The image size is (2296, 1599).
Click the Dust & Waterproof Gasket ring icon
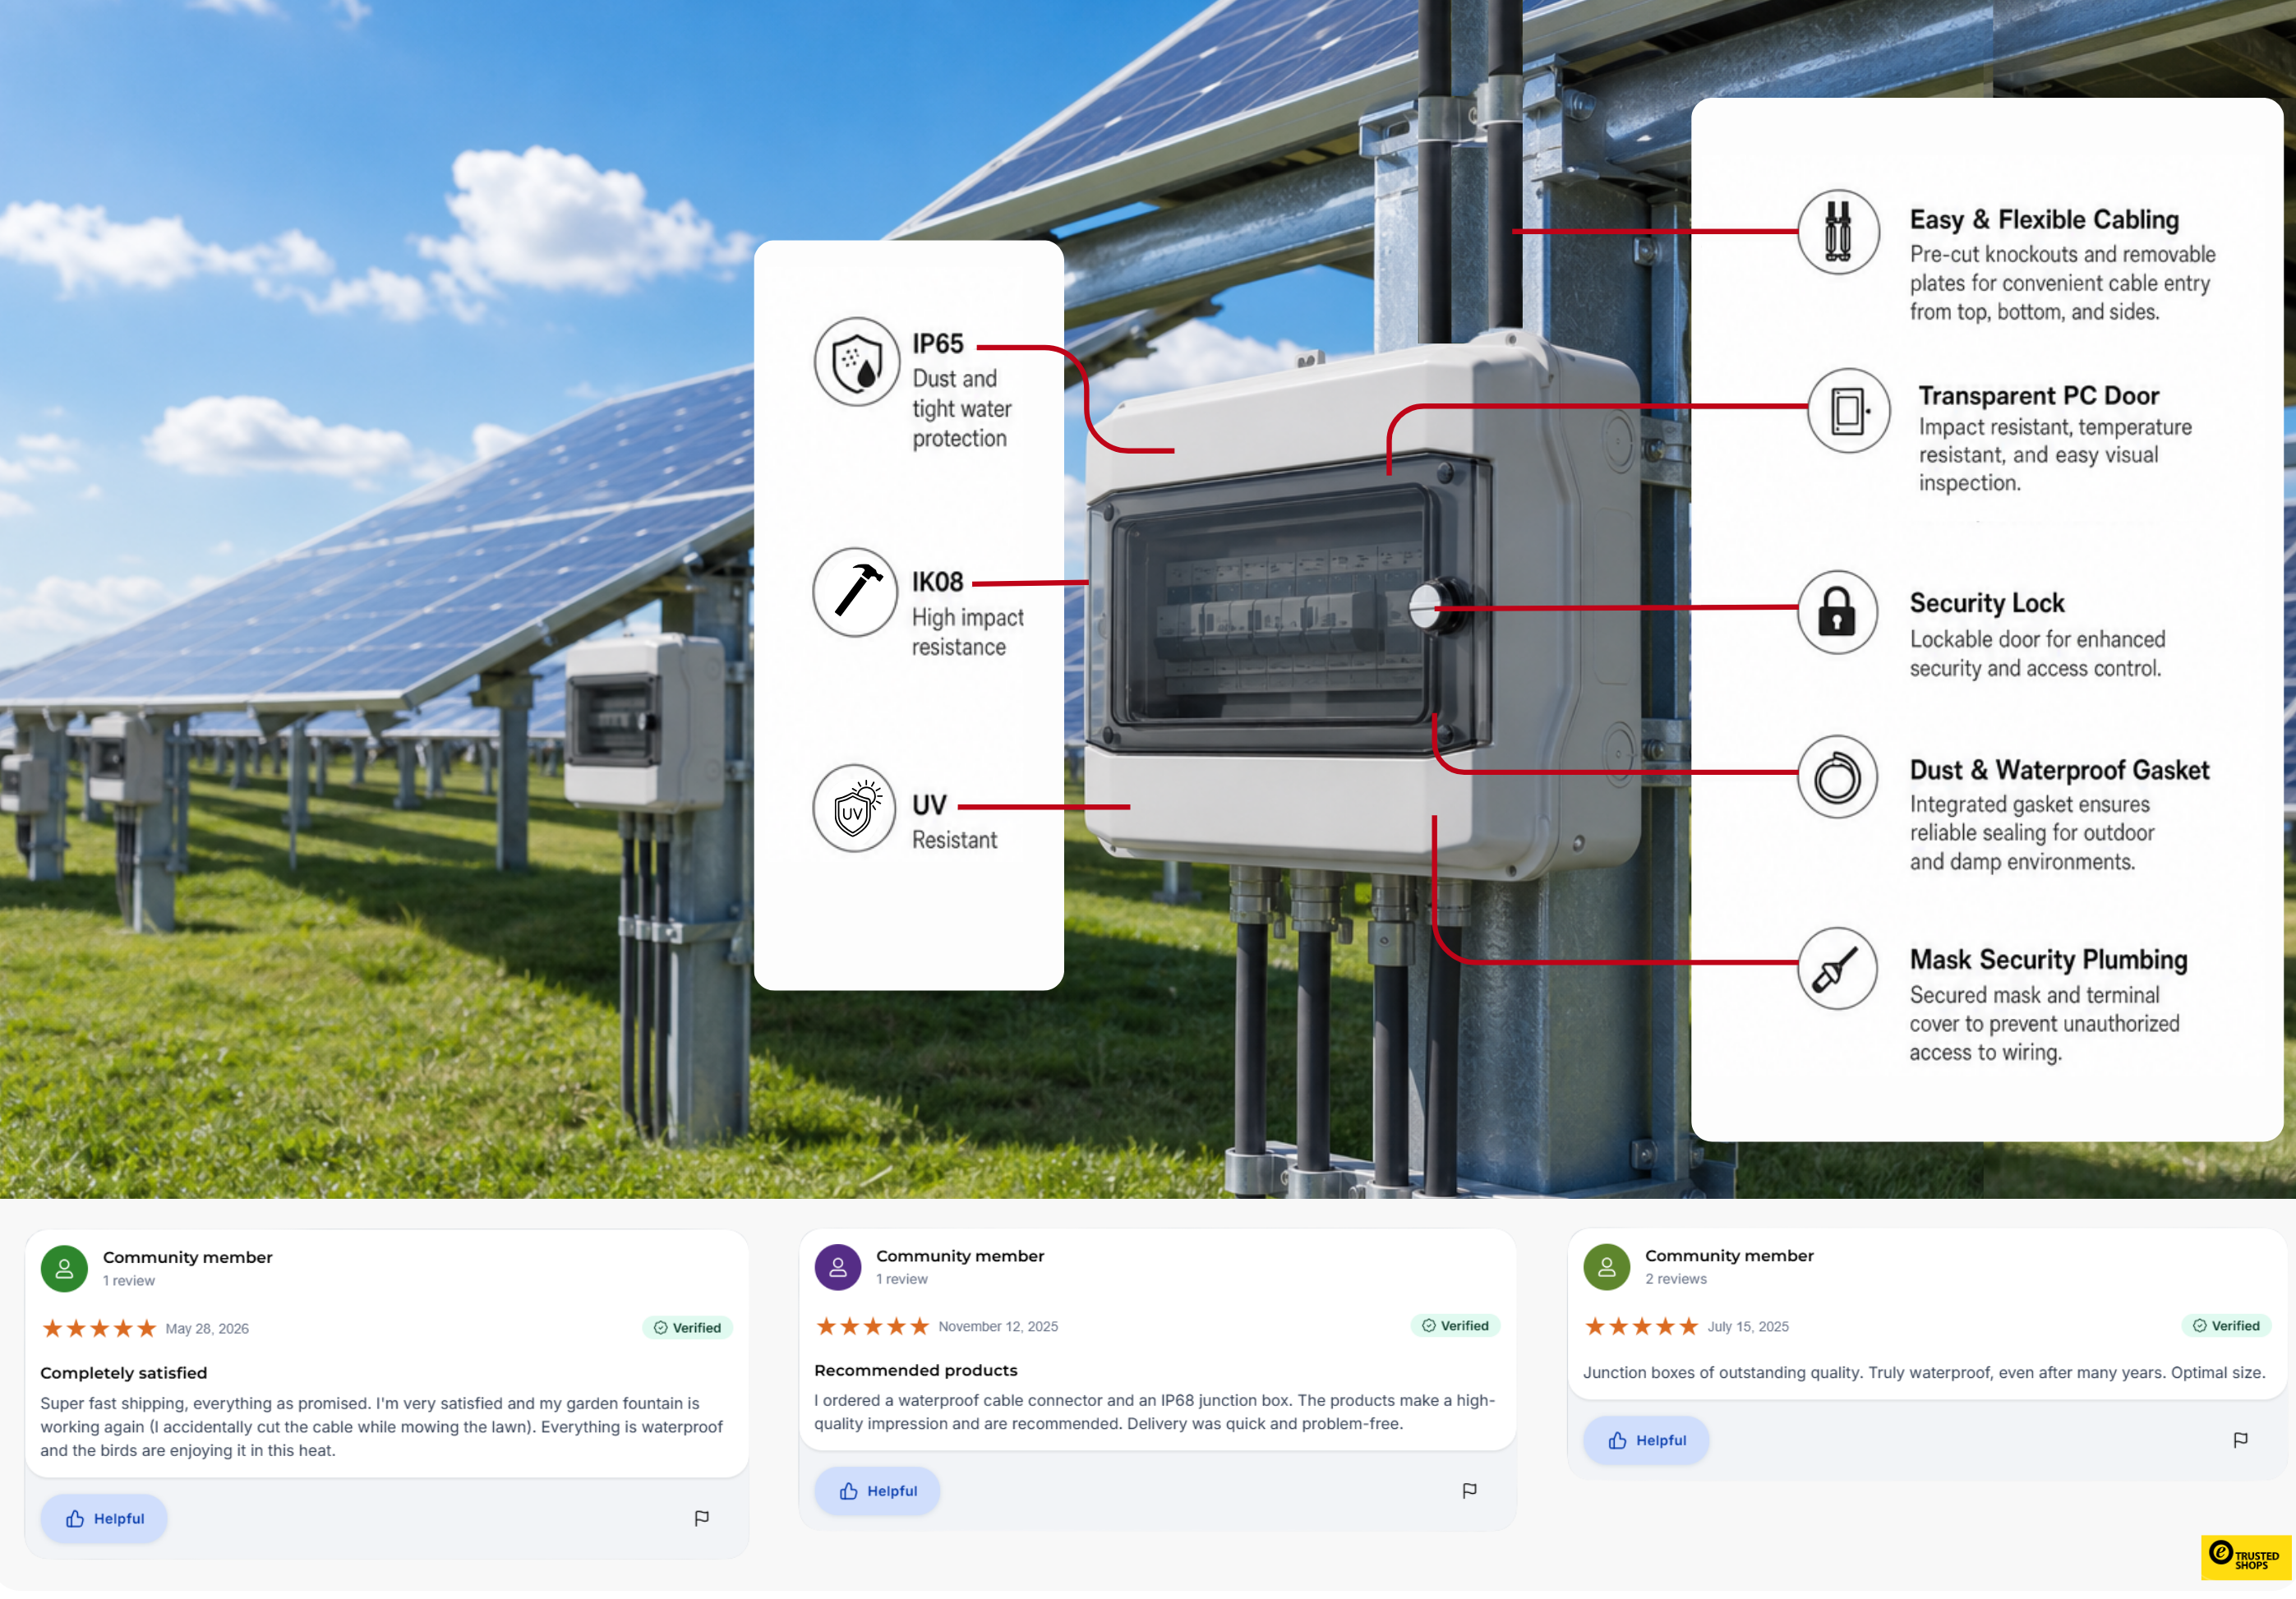click(1838, 777)
